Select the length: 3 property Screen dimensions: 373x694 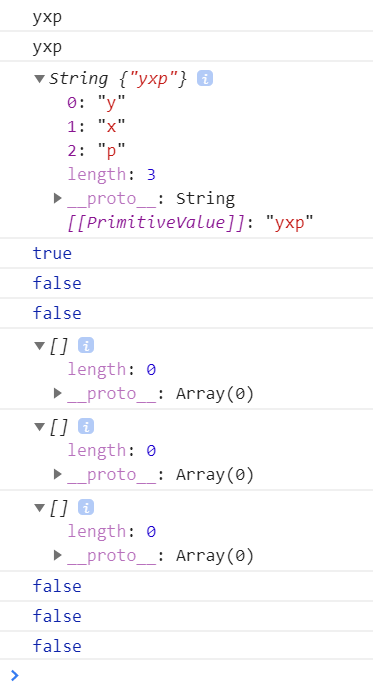[112, 174]
